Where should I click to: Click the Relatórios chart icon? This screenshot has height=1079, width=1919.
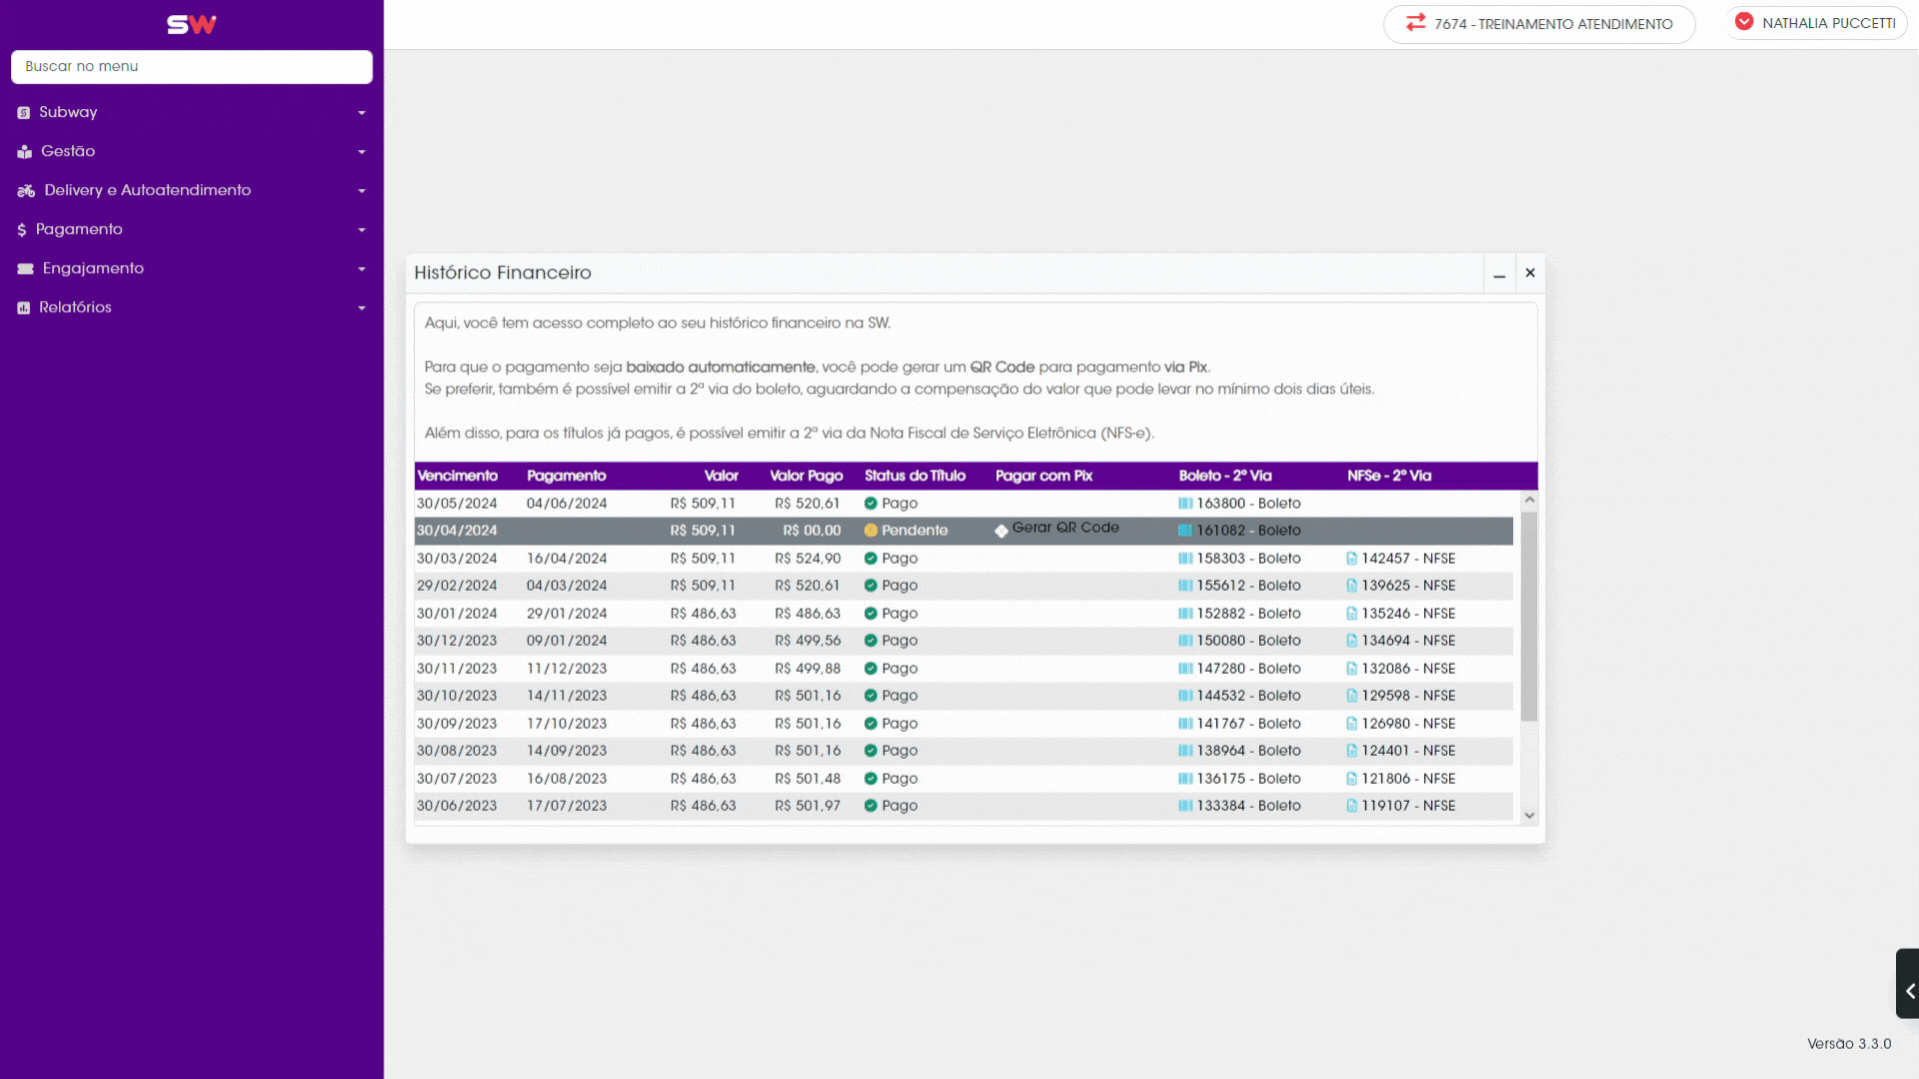24,308
